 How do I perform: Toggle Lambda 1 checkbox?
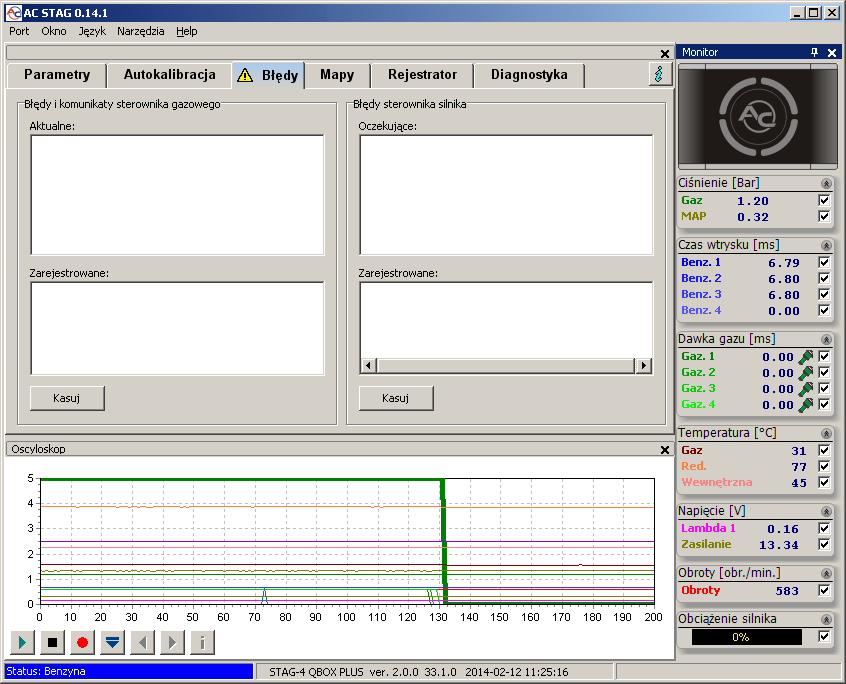[x=824, y=529]
